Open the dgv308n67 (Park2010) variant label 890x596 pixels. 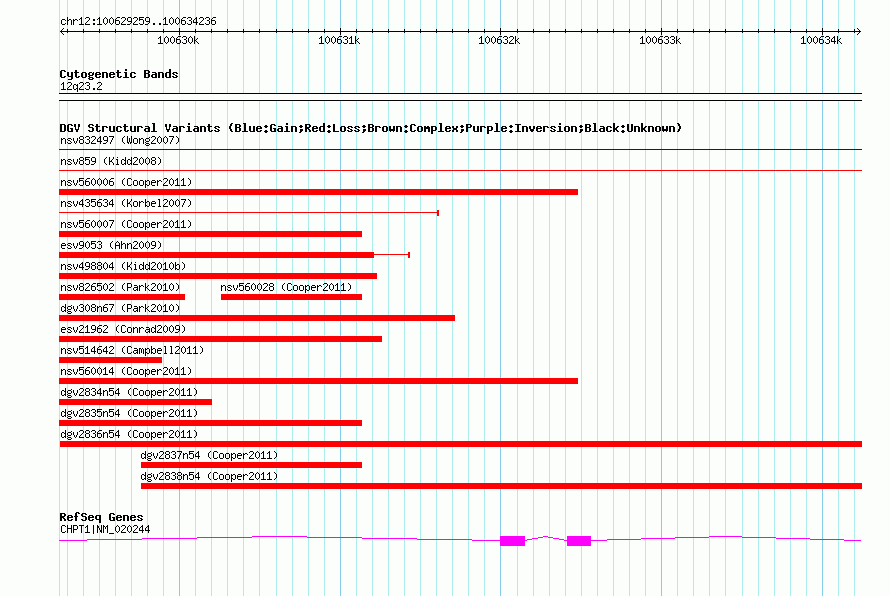pos(120,308)
